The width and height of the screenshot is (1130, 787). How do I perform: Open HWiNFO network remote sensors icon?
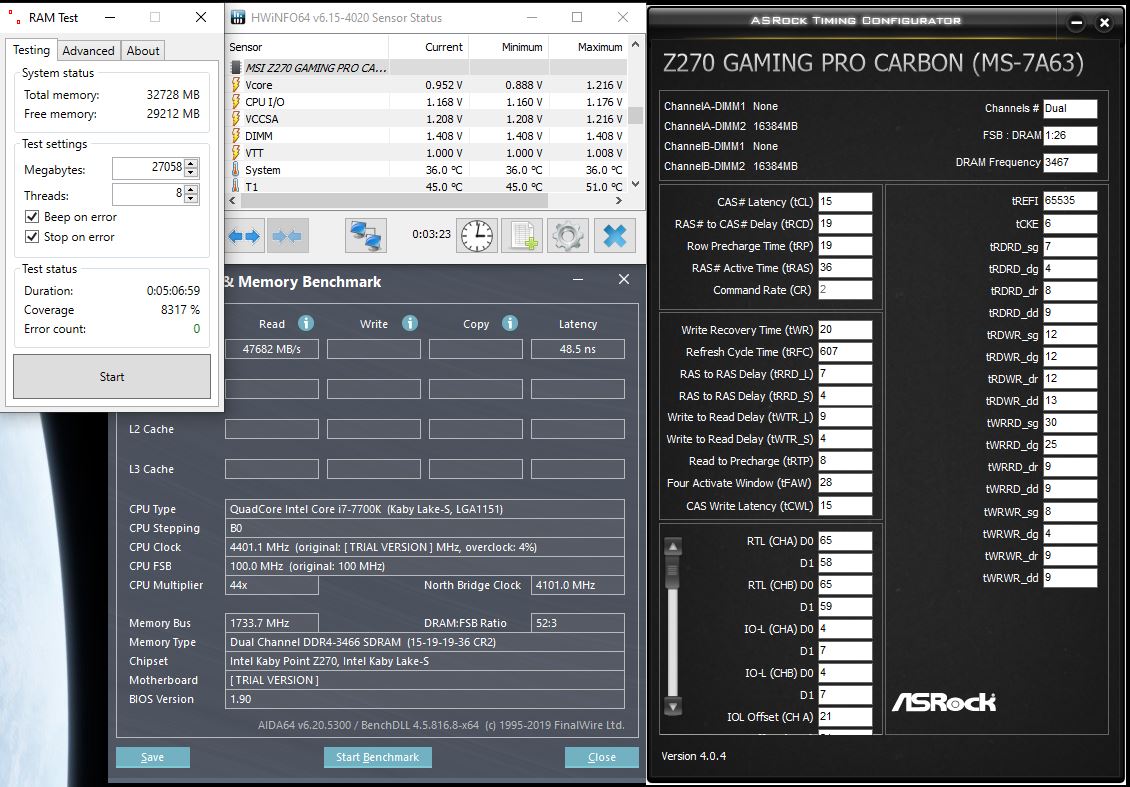point(366,236)
